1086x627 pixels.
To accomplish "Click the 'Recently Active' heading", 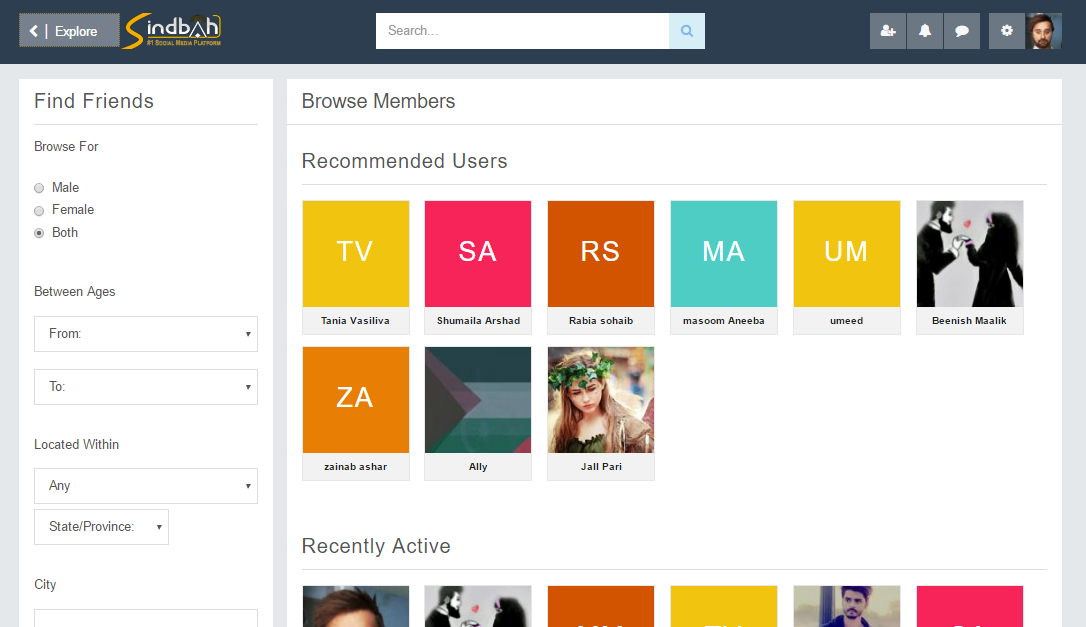I will [376, 546].
